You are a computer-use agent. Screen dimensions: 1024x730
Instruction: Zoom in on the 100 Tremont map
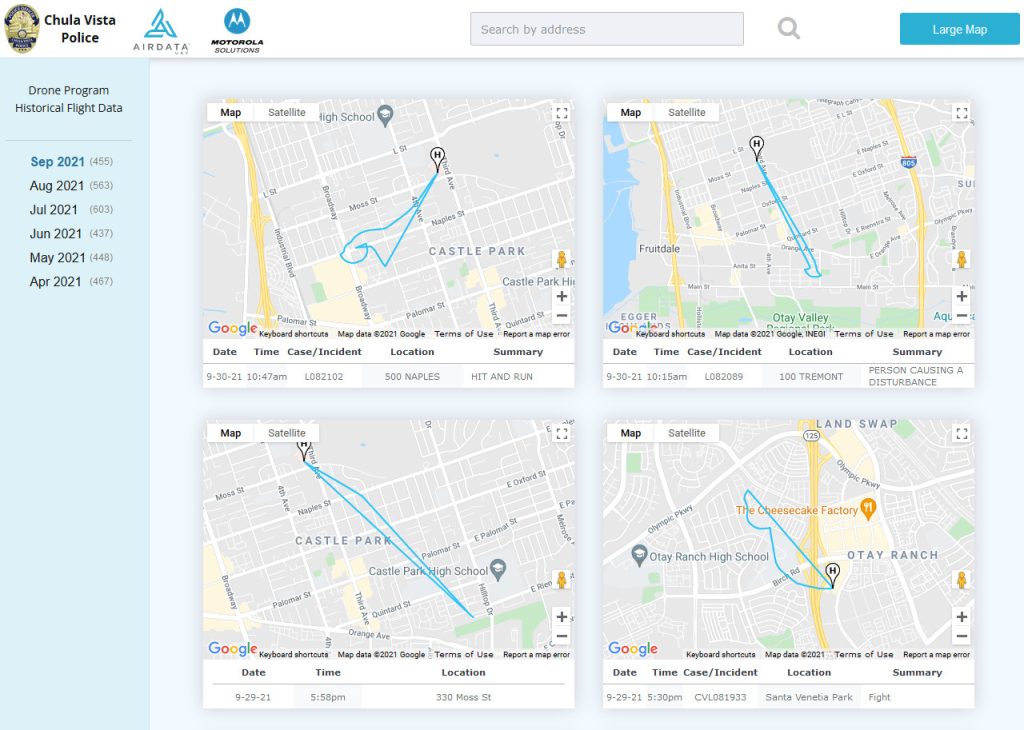tap(961, 296)
